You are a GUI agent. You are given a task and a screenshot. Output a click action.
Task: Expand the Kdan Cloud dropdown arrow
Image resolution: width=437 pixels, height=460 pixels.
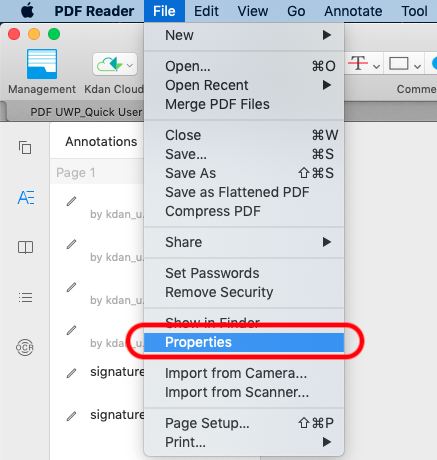(x=130, y=65)
